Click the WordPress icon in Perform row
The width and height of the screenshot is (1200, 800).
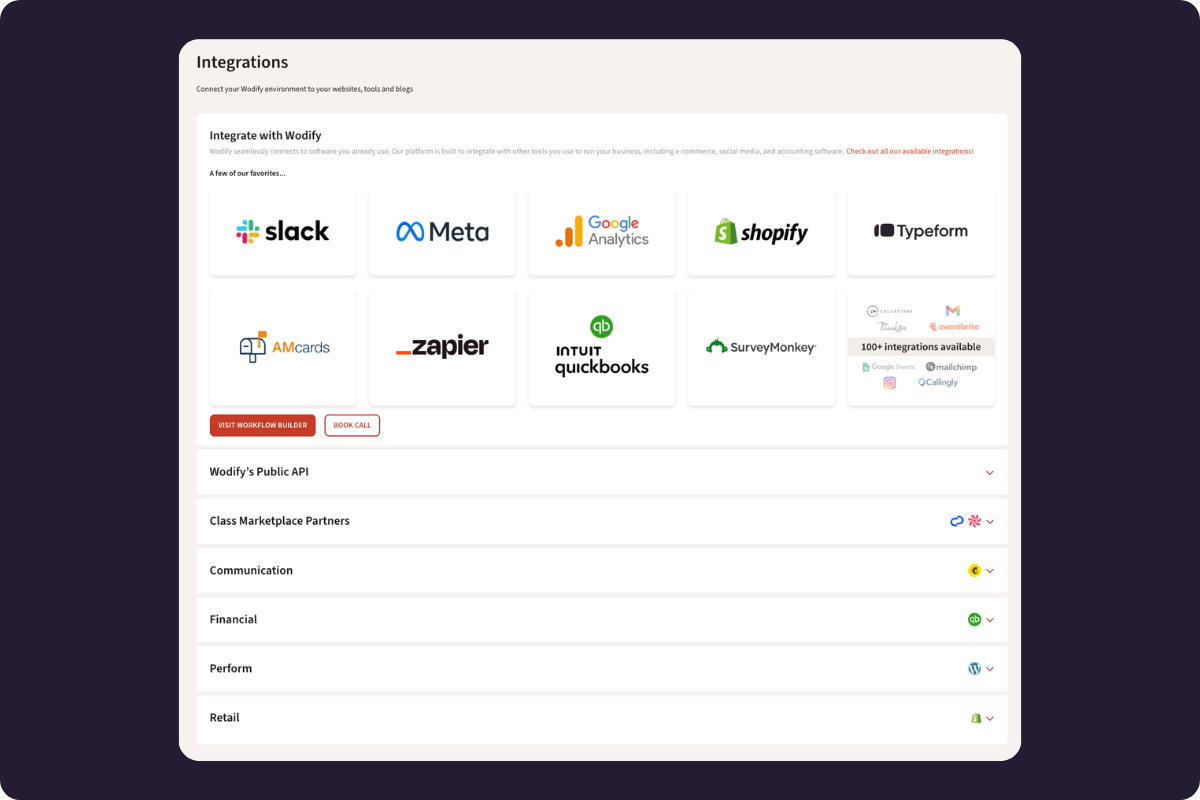point(974,669)
